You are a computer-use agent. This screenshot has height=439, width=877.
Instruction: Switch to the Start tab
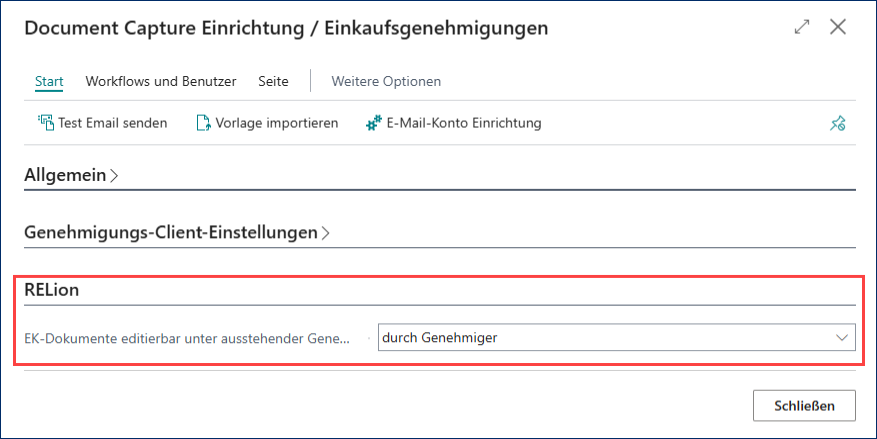click(49, 81)
